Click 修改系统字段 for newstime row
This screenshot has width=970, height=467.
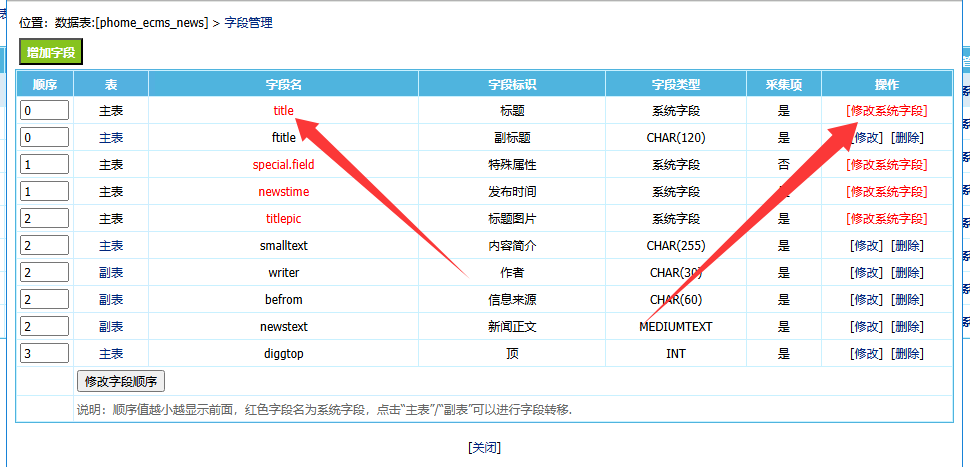886,192
